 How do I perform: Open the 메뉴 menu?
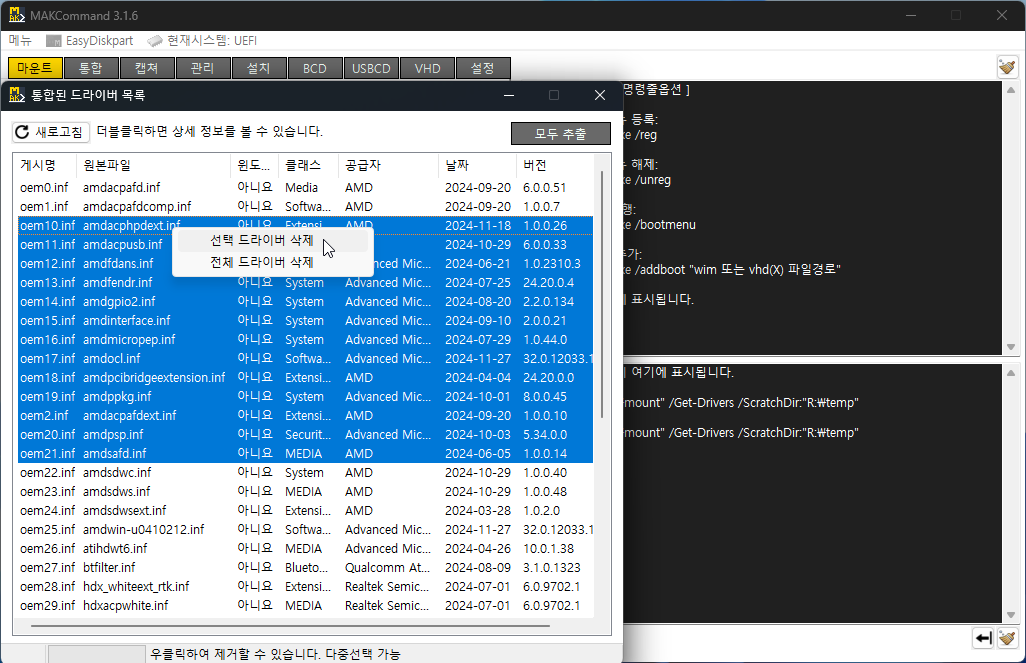point(20,41)
